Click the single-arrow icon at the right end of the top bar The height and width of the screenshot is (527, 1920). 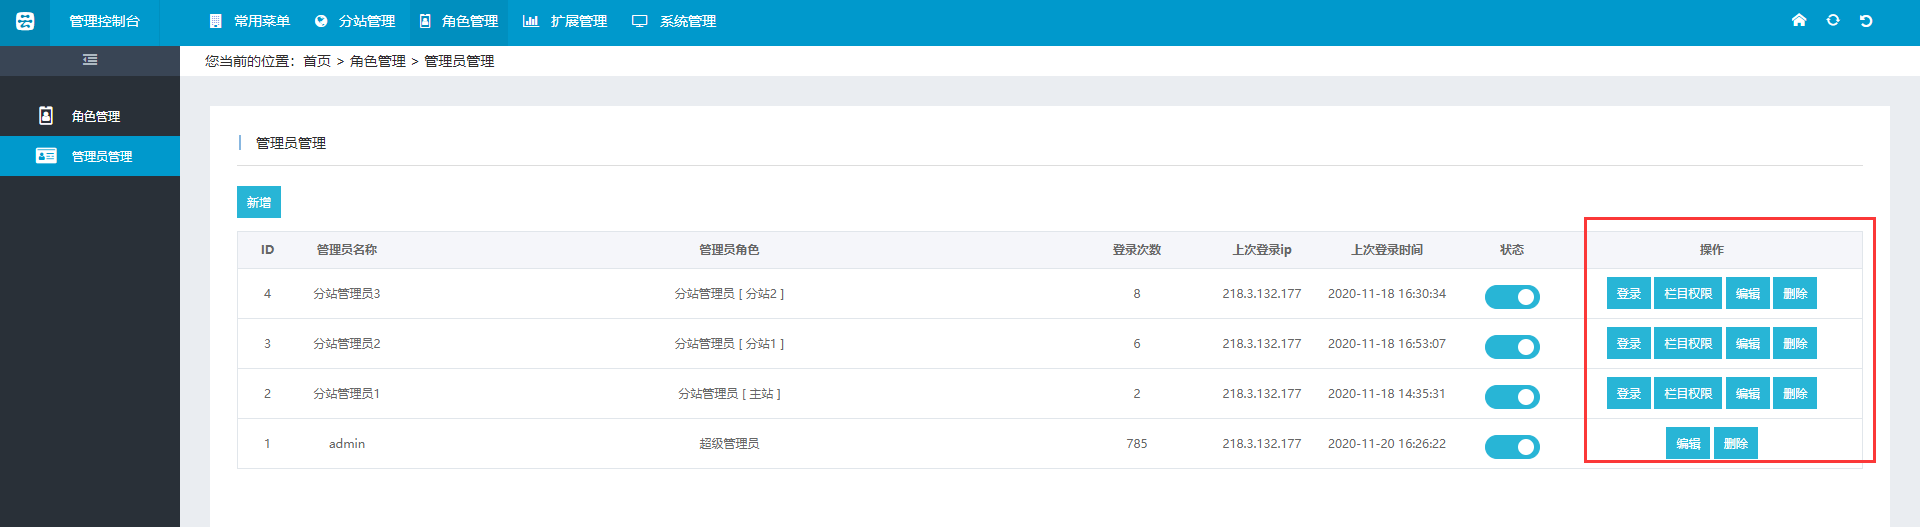point(1866,20)
